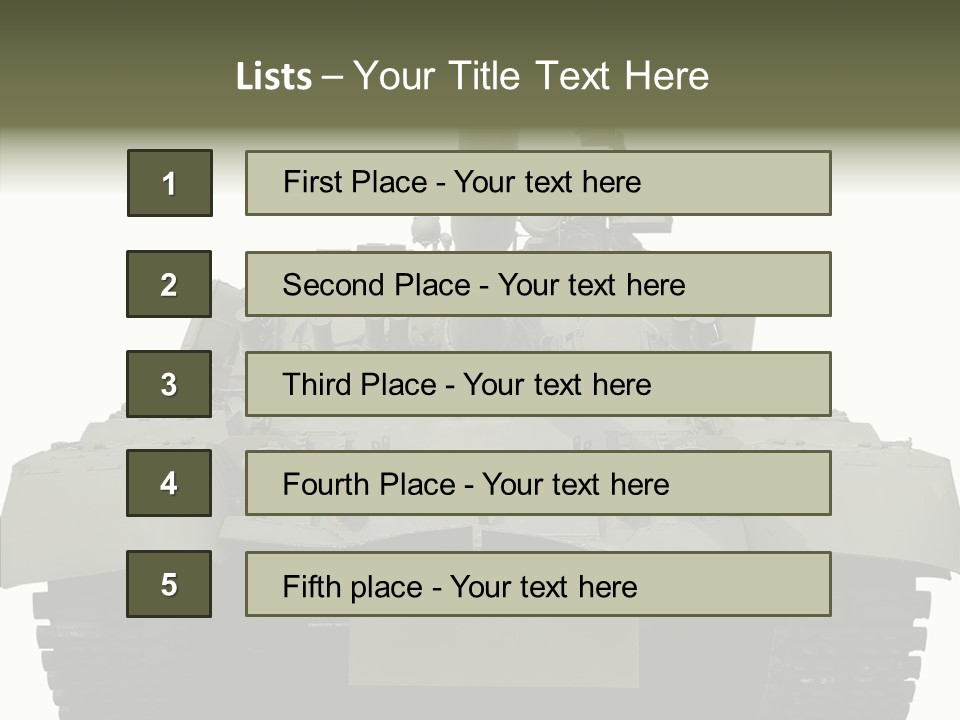Click the number 5 box

tap(169, 584)
